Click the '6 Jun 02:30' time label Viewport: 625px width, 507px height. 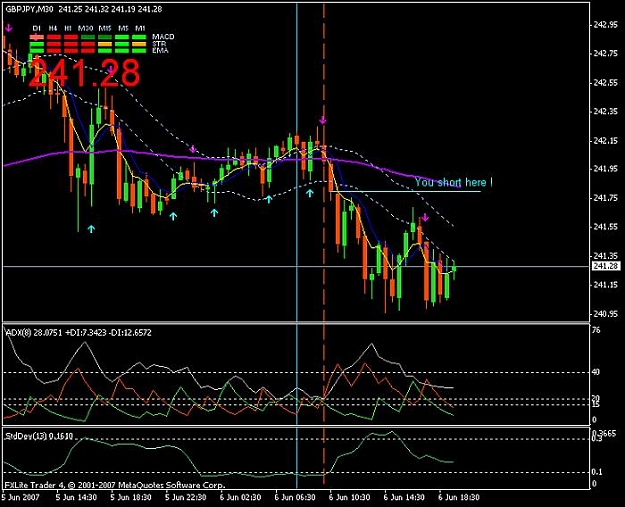[x=240, y=497]
